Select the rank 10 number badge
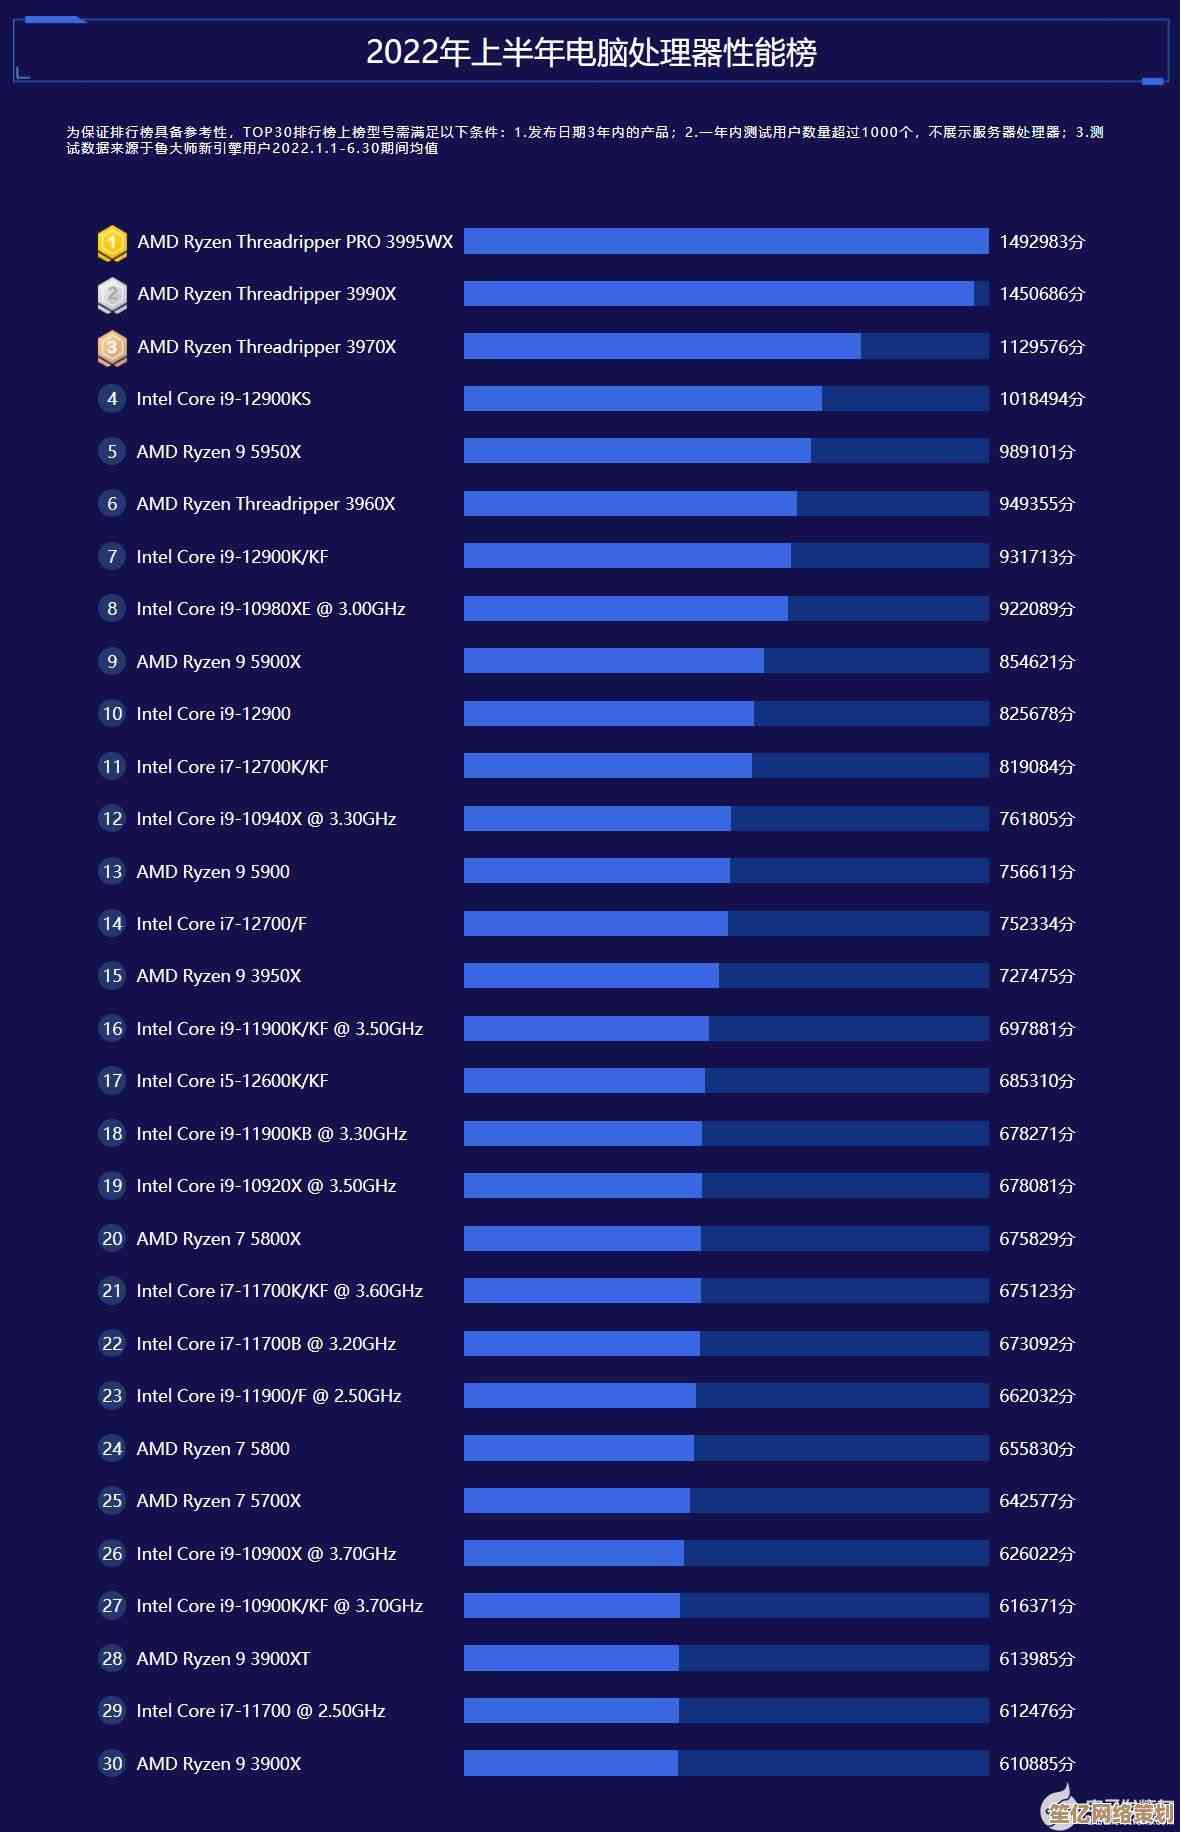Screen dimensions: 1180x1832 pos(112,714)
